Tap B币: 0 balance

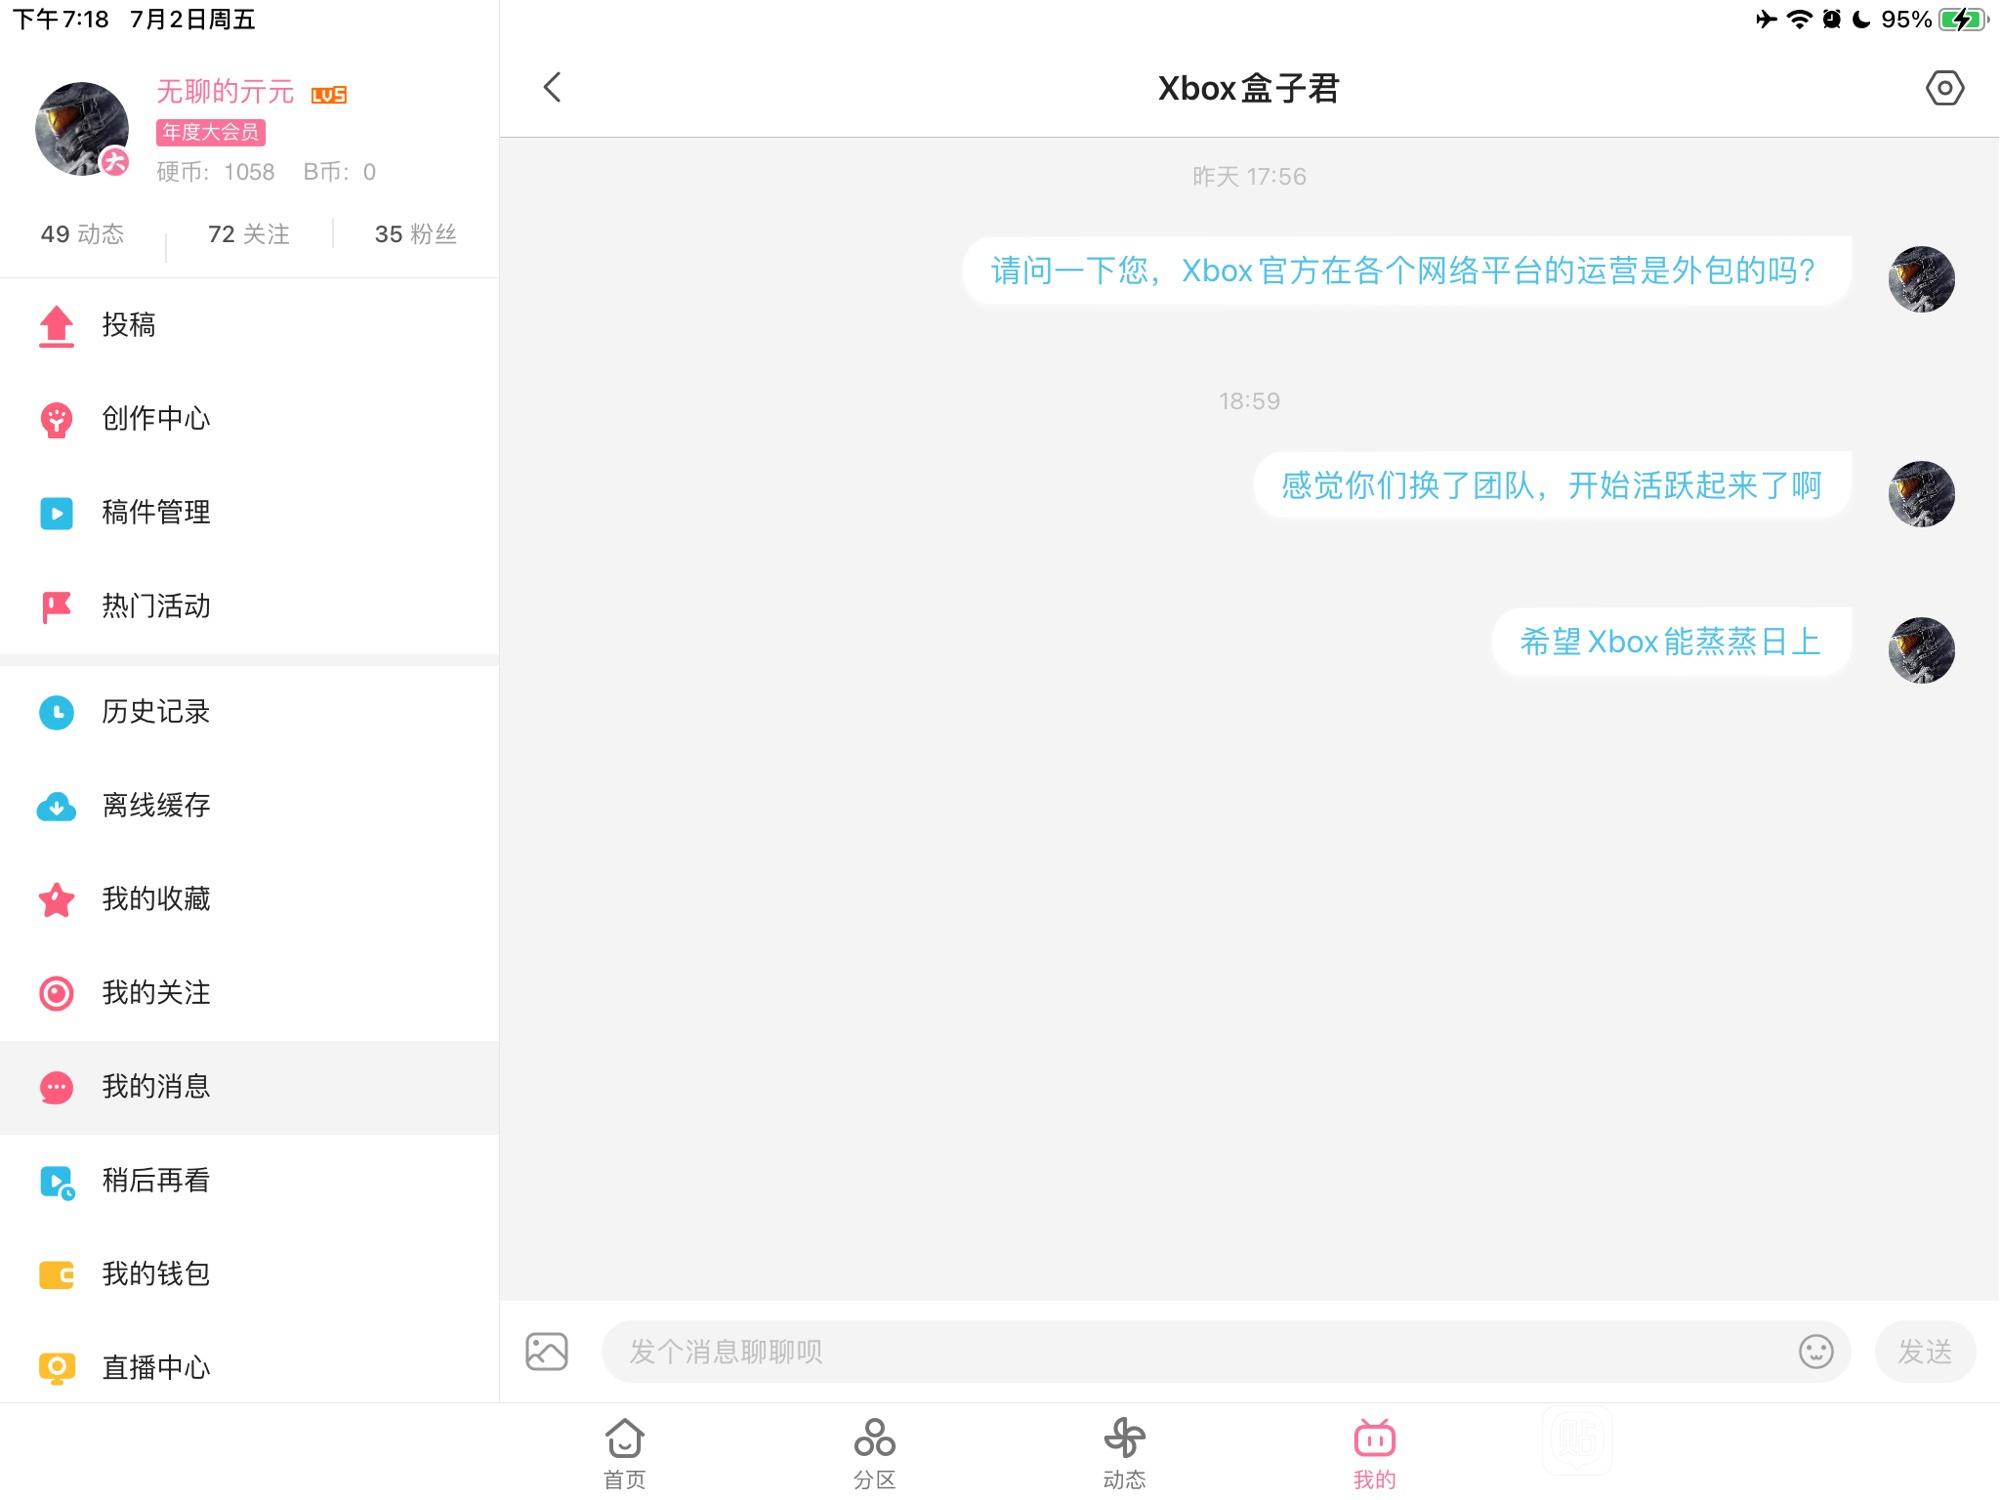(340, 172)
